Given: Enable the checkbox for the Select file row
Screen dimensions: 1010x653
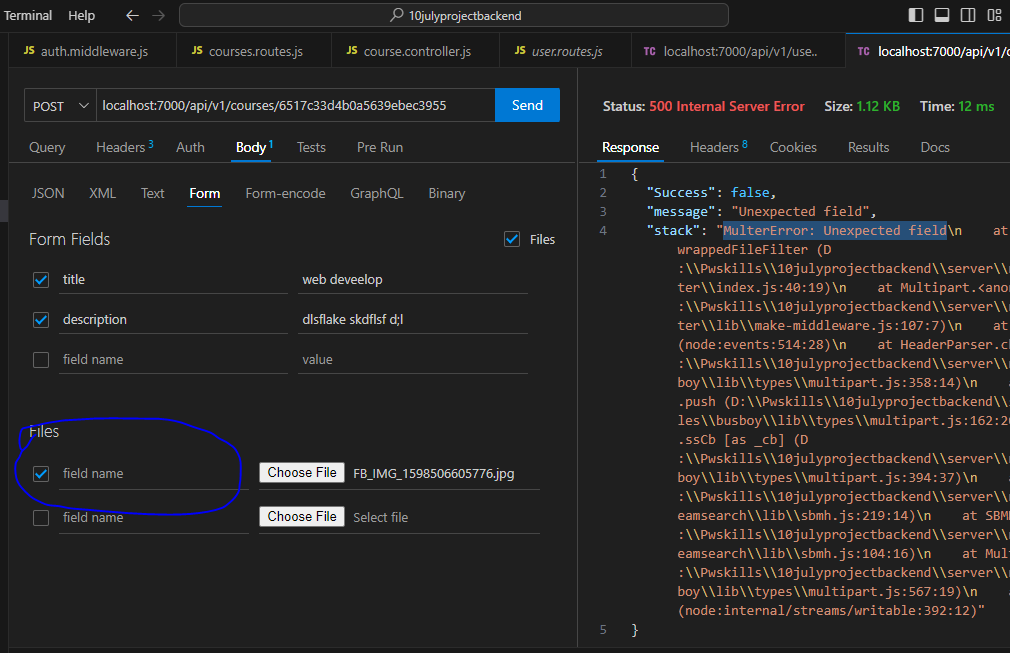Looking at the screenshot, I should tap(41, 518).
